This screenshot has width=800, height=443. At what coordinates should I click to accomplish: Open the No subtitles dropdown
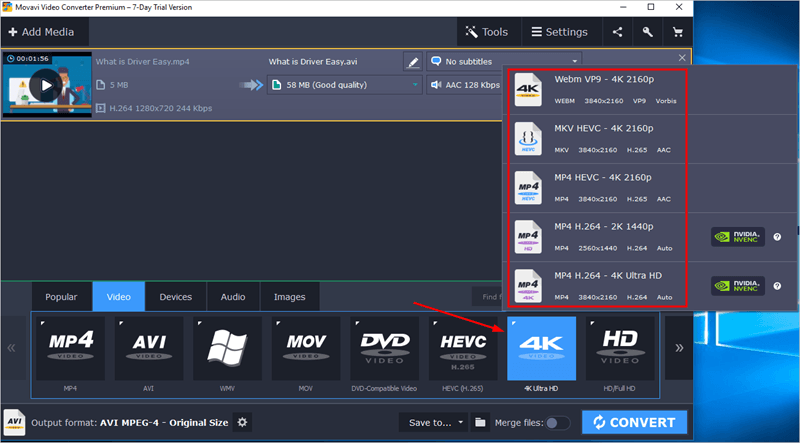click(x=504, y=62)
